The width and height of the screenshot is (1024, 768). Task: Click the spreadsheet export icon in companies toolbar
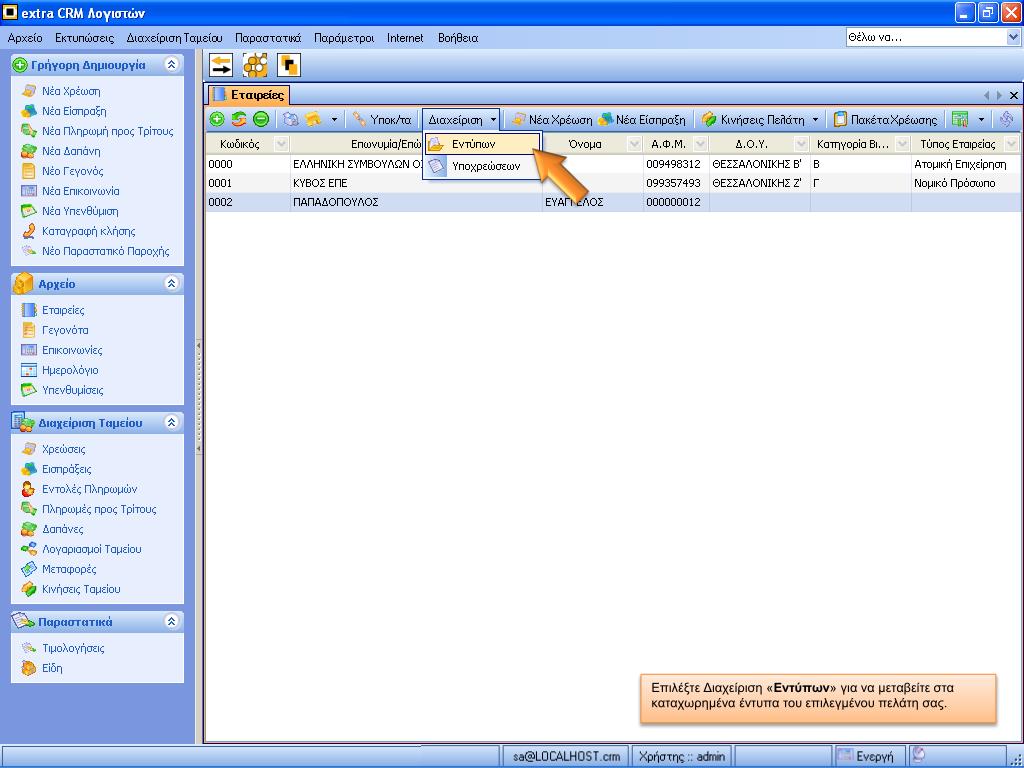coord(959,120)
